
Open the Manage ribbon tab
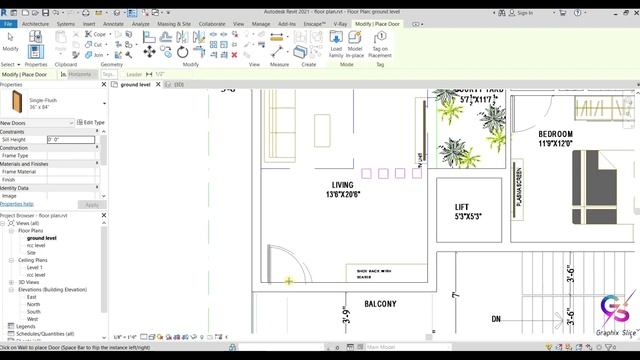click(261, 24)
